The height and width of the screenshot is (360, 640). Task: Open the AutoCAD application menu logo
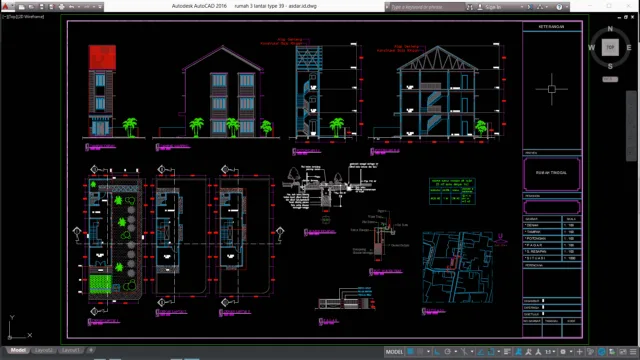point(5,6)
